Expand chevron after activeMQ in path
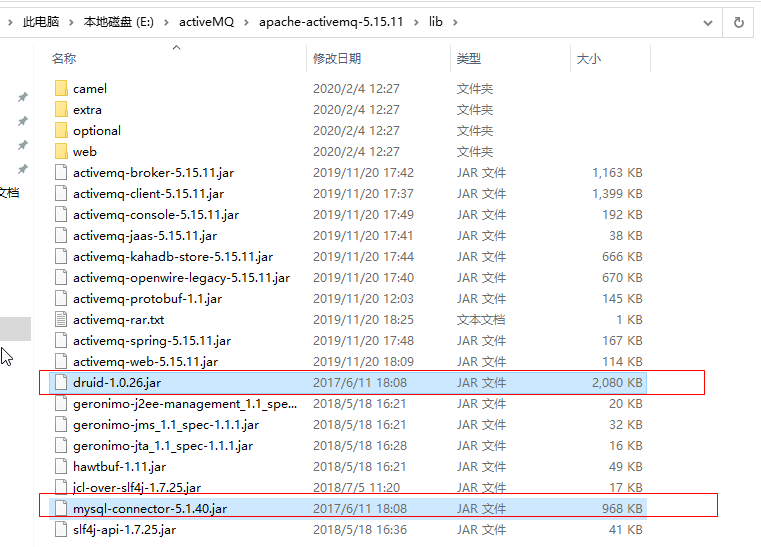The width and height of the screenshot is (761, 547). [246, 22]
